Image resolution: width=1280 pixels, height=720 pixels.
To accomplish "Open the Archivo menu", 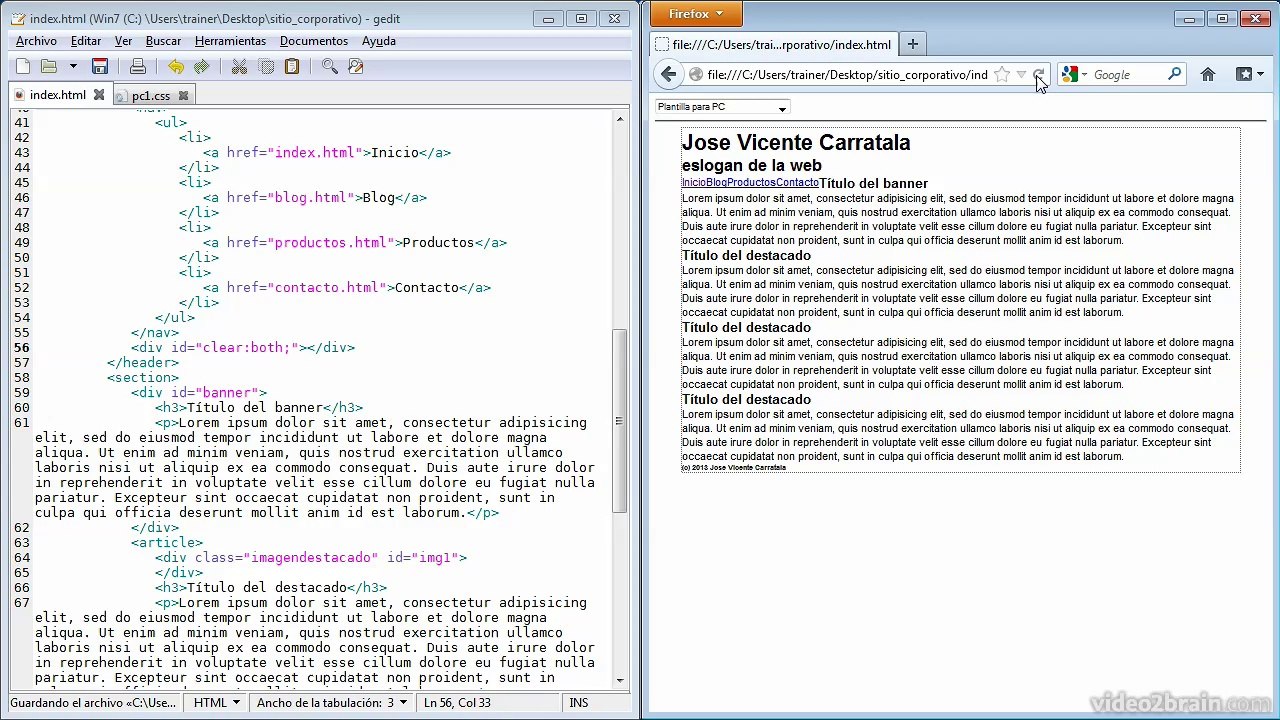I will 36,41.
